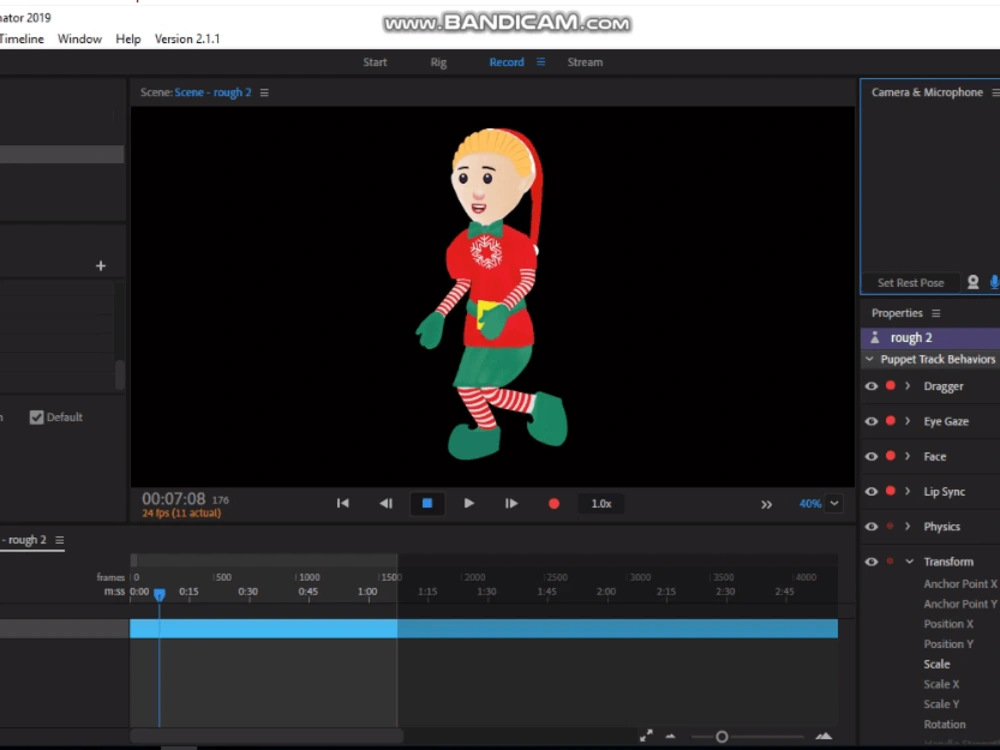1000x750 pixels.
Task: Open the Scene panel menu icon
Action: 264,92
